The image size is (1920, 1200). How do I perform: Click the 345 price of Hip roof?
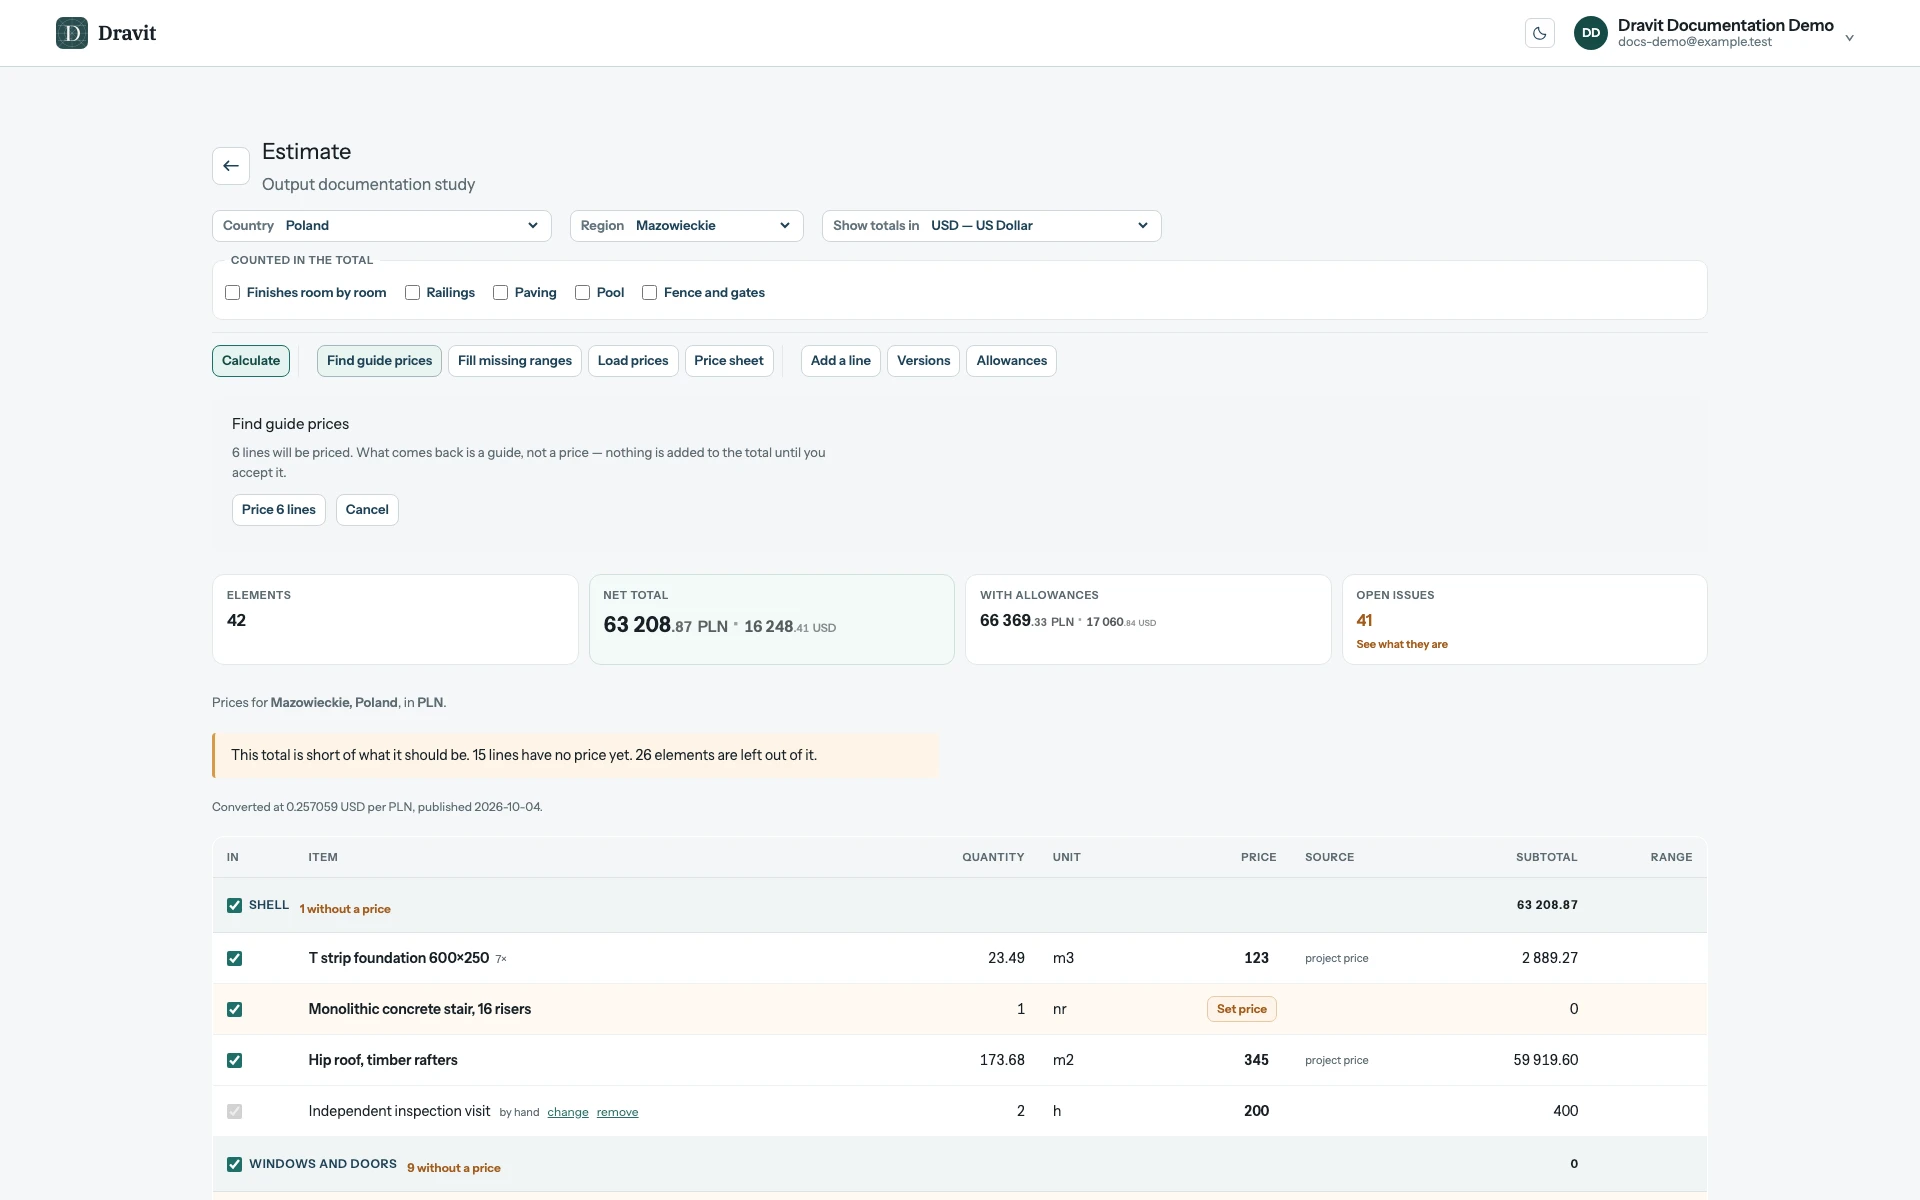1256,1061
